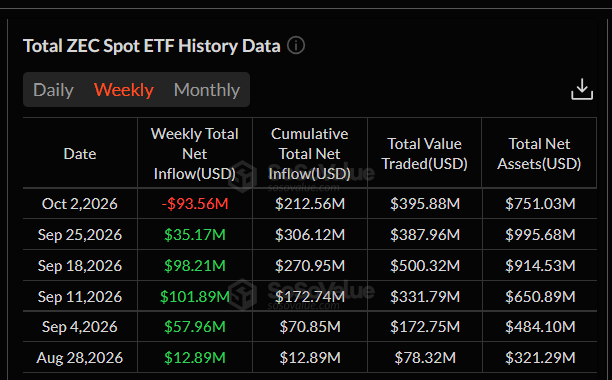Click the green $35.17M inflow value
The height and width of the screenshot is (380, 612).
click(x=195, y=234)
